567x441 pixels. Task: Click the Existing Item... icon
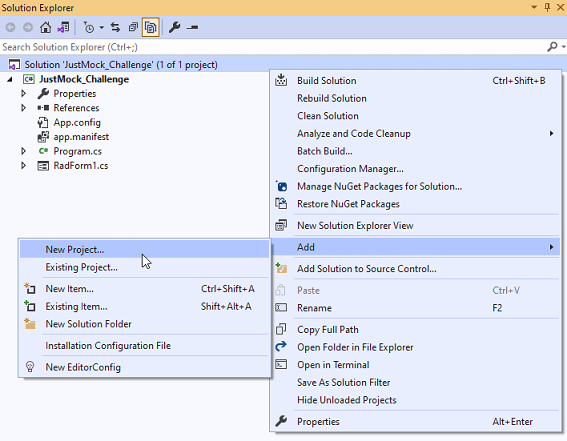(30, 307)
